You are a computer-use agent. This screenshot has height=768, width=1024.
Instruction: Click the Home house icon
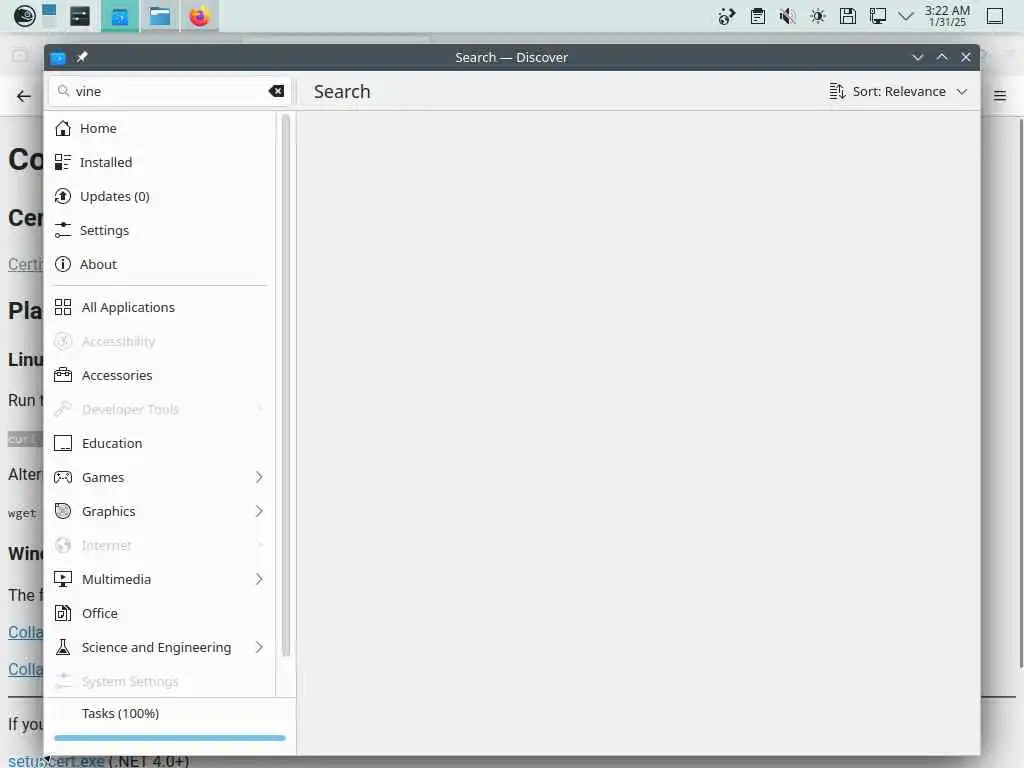[63, 128]
